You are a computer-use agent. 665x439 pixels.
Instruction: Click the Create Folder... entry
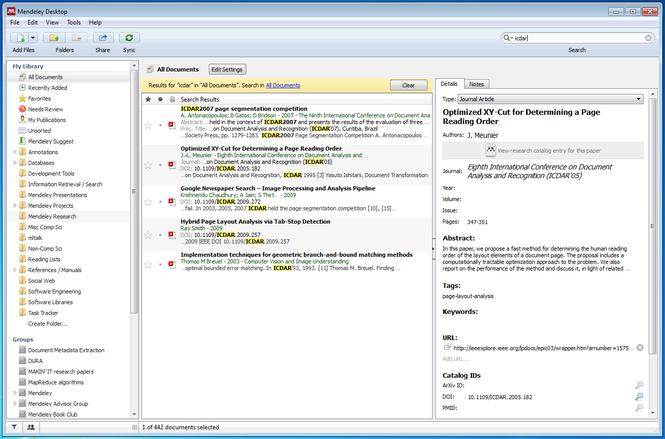tap(47, 324)
